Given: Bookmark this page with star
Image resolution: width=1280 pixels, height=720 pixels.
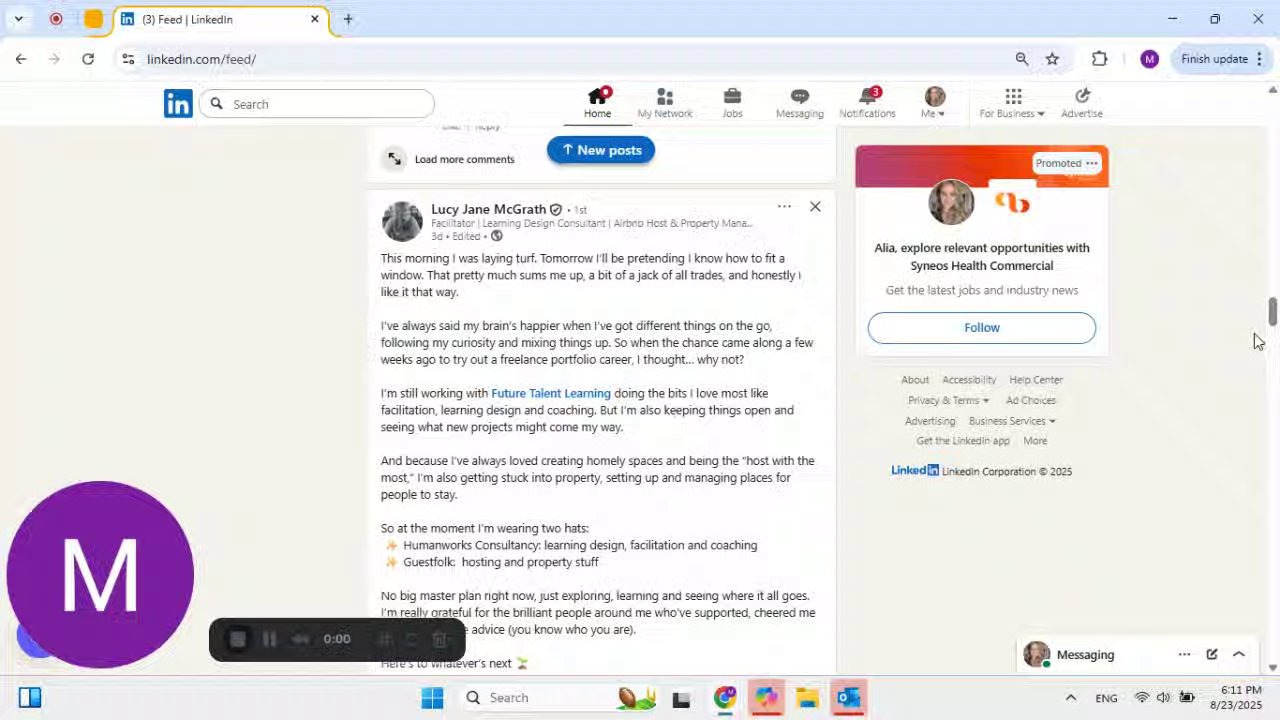Looking at the screenshot, I should click(x=1052, y=59).
